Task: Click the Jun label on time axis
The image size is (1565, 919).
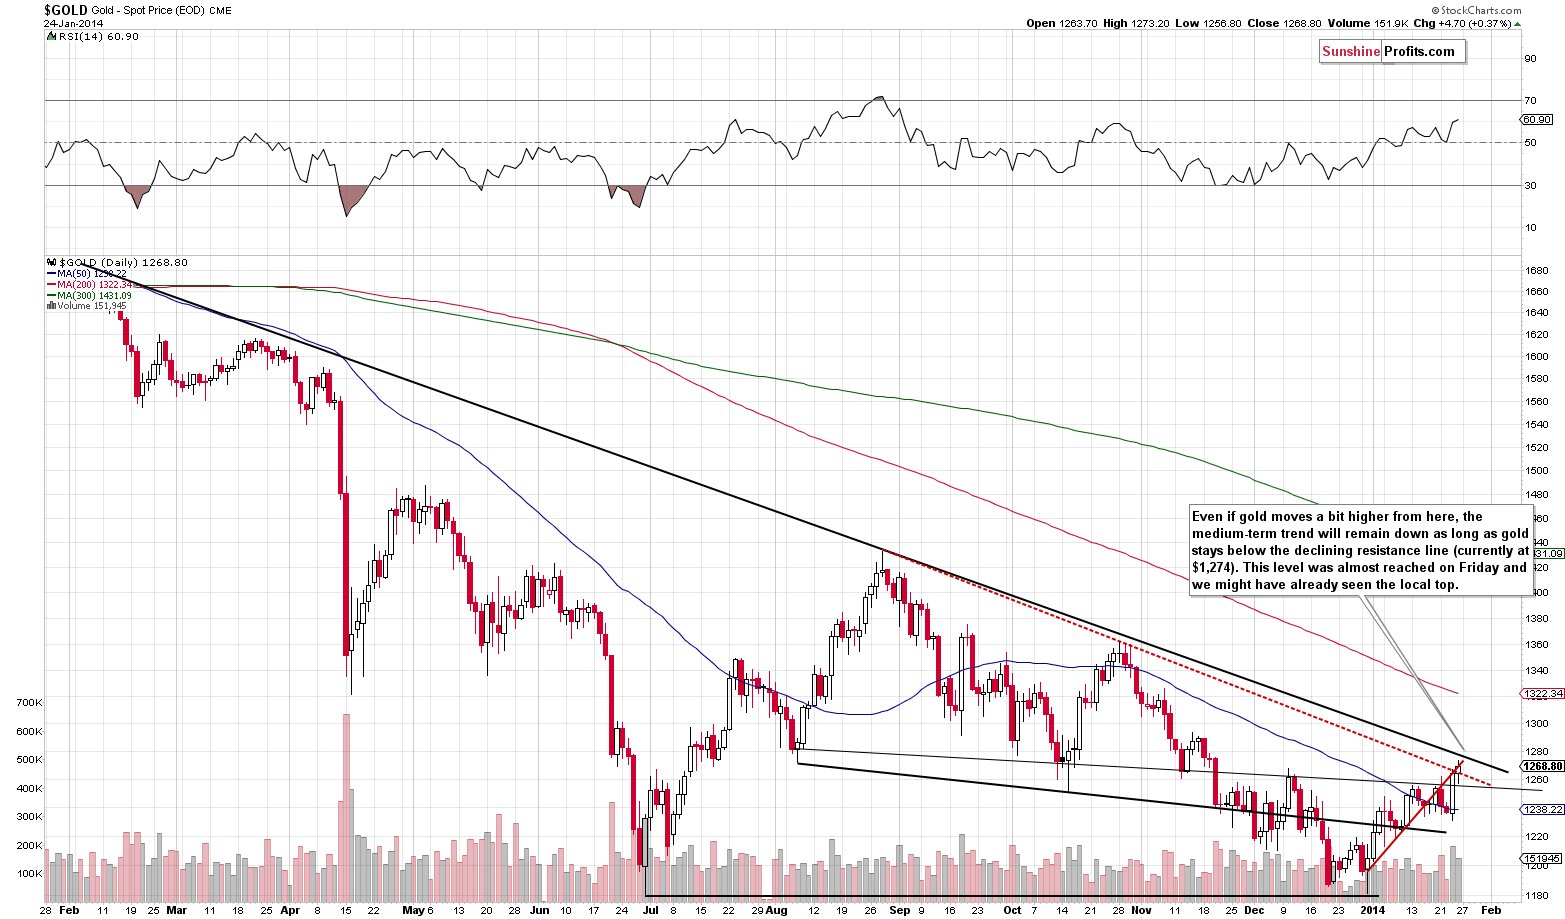Action: (x=540, y=911)
